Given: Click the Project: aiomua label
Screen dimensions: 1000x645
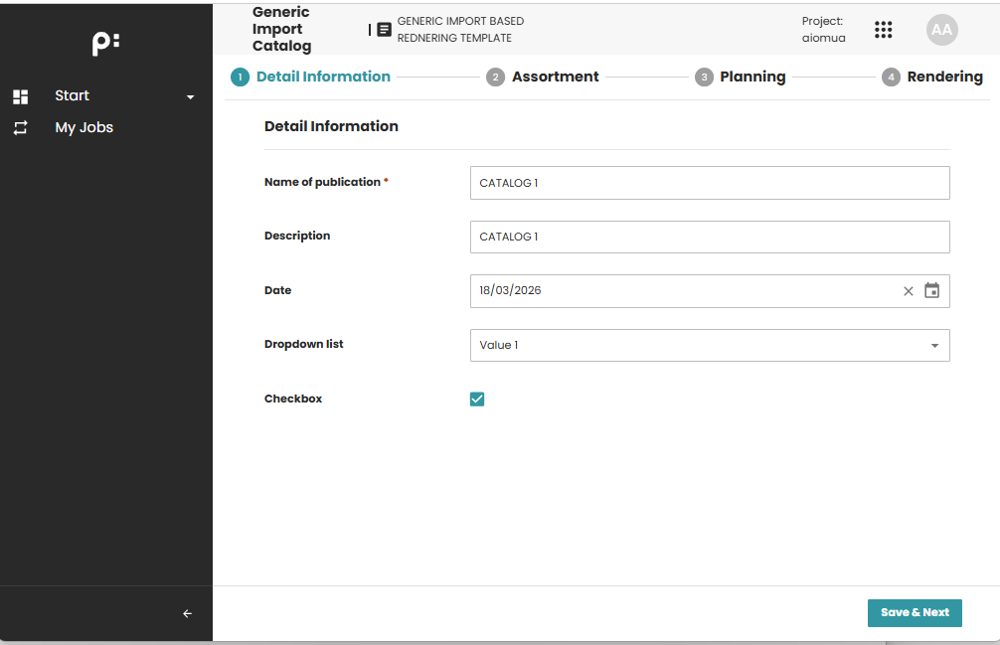Looking at the screenshot, I should point(823,29).
